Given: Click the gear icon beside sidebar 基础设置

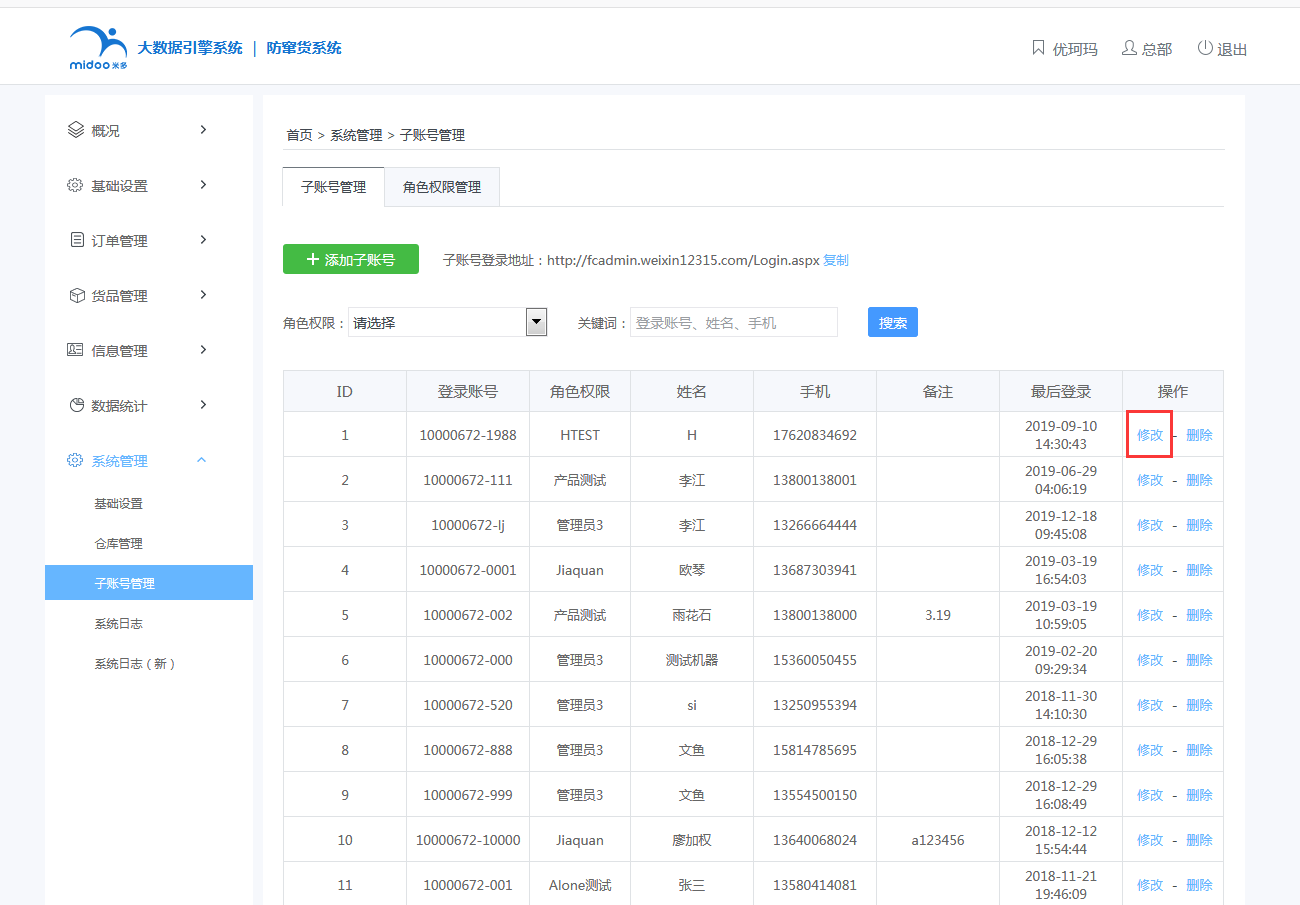Looking at the screenshot, I should coord(75,185).
